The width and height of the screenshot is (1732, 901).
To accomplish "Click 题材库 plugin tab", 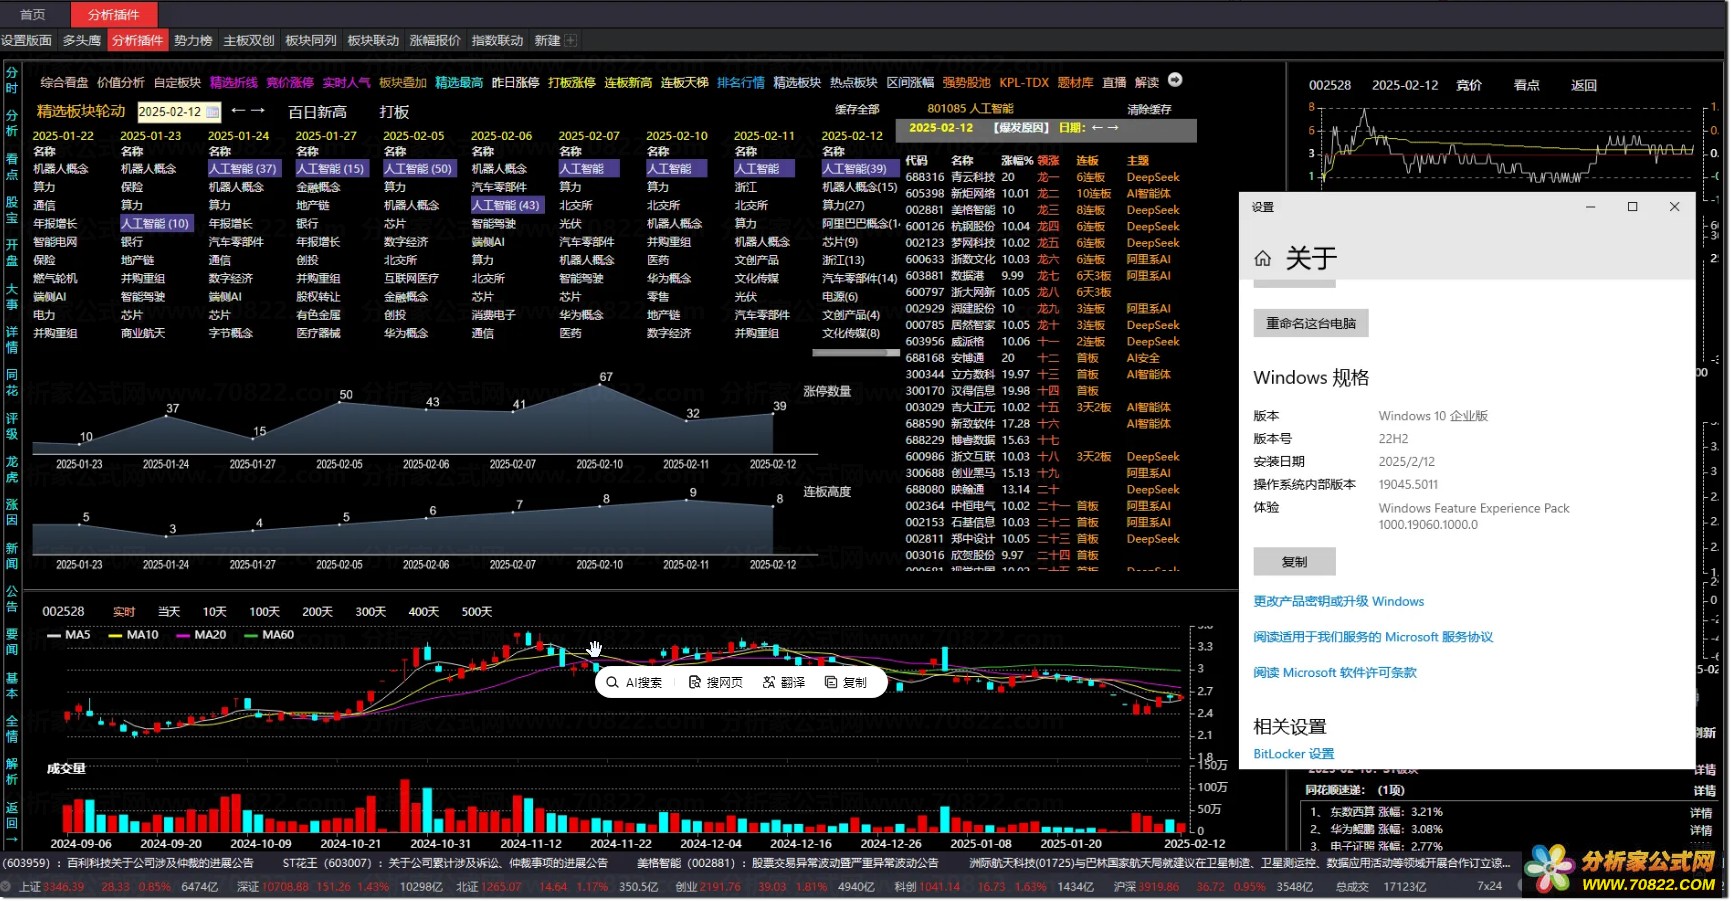I will (1075, 83).
